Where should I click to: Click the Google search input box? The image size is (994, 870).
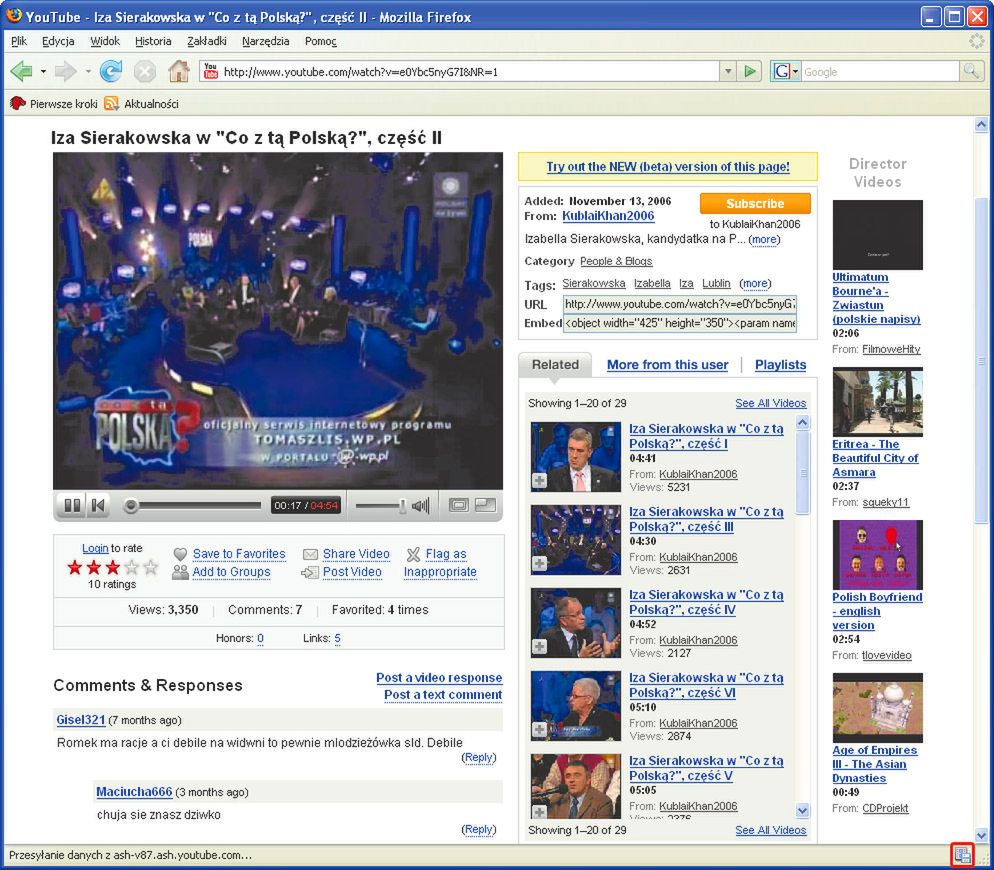[881, 72]
